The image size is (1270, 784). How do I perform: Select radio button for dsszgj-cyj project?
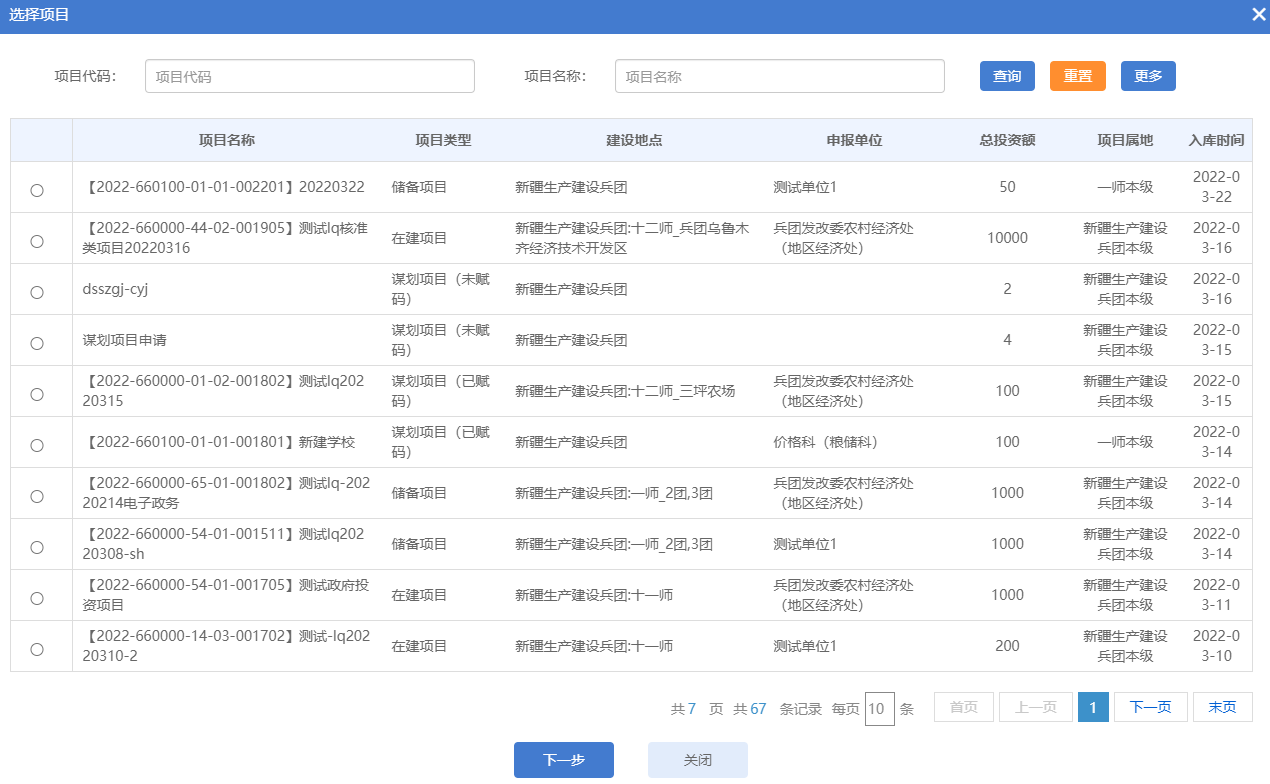tap(37, 292)
